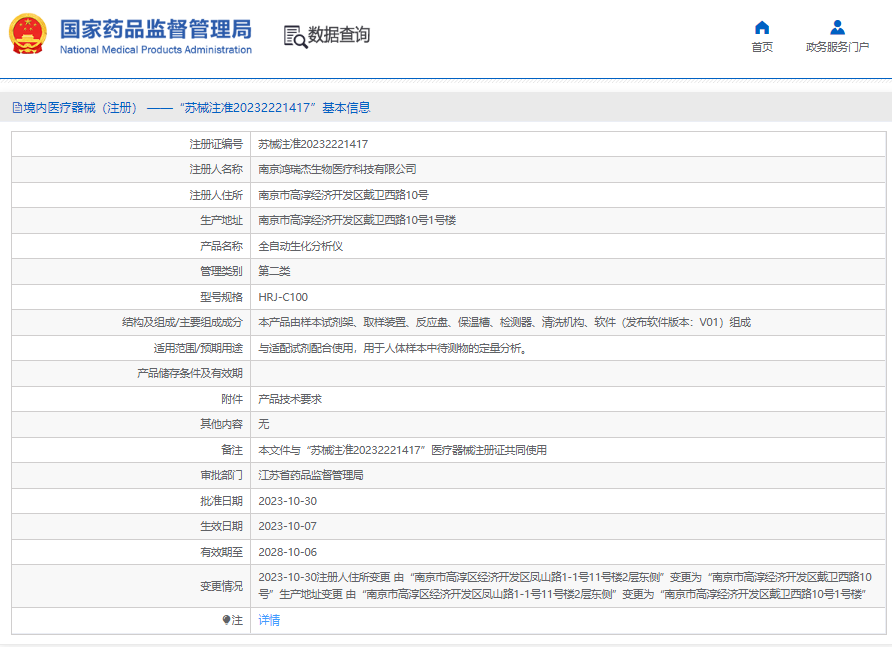Click the expiry date 2028-10-06

coord(287,552)
